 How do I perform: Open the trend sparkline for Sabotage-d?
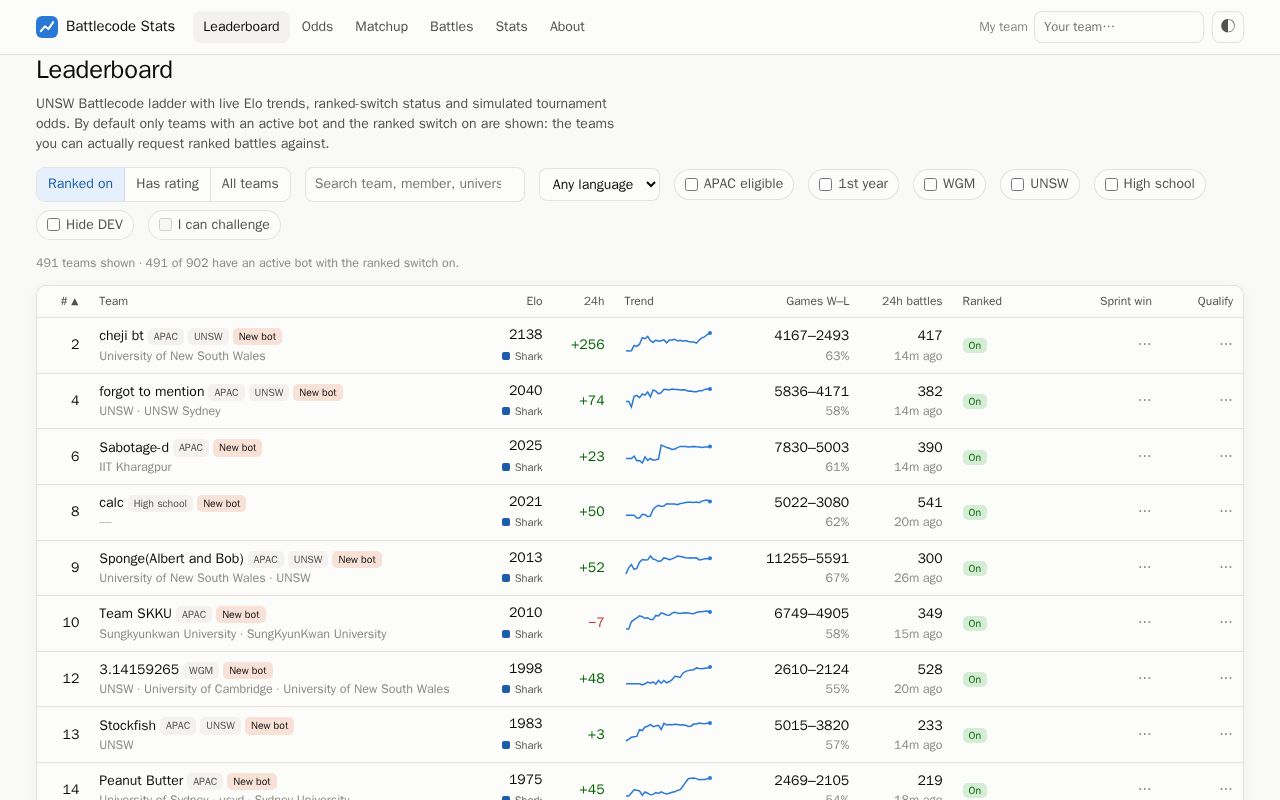coord(669,455)
